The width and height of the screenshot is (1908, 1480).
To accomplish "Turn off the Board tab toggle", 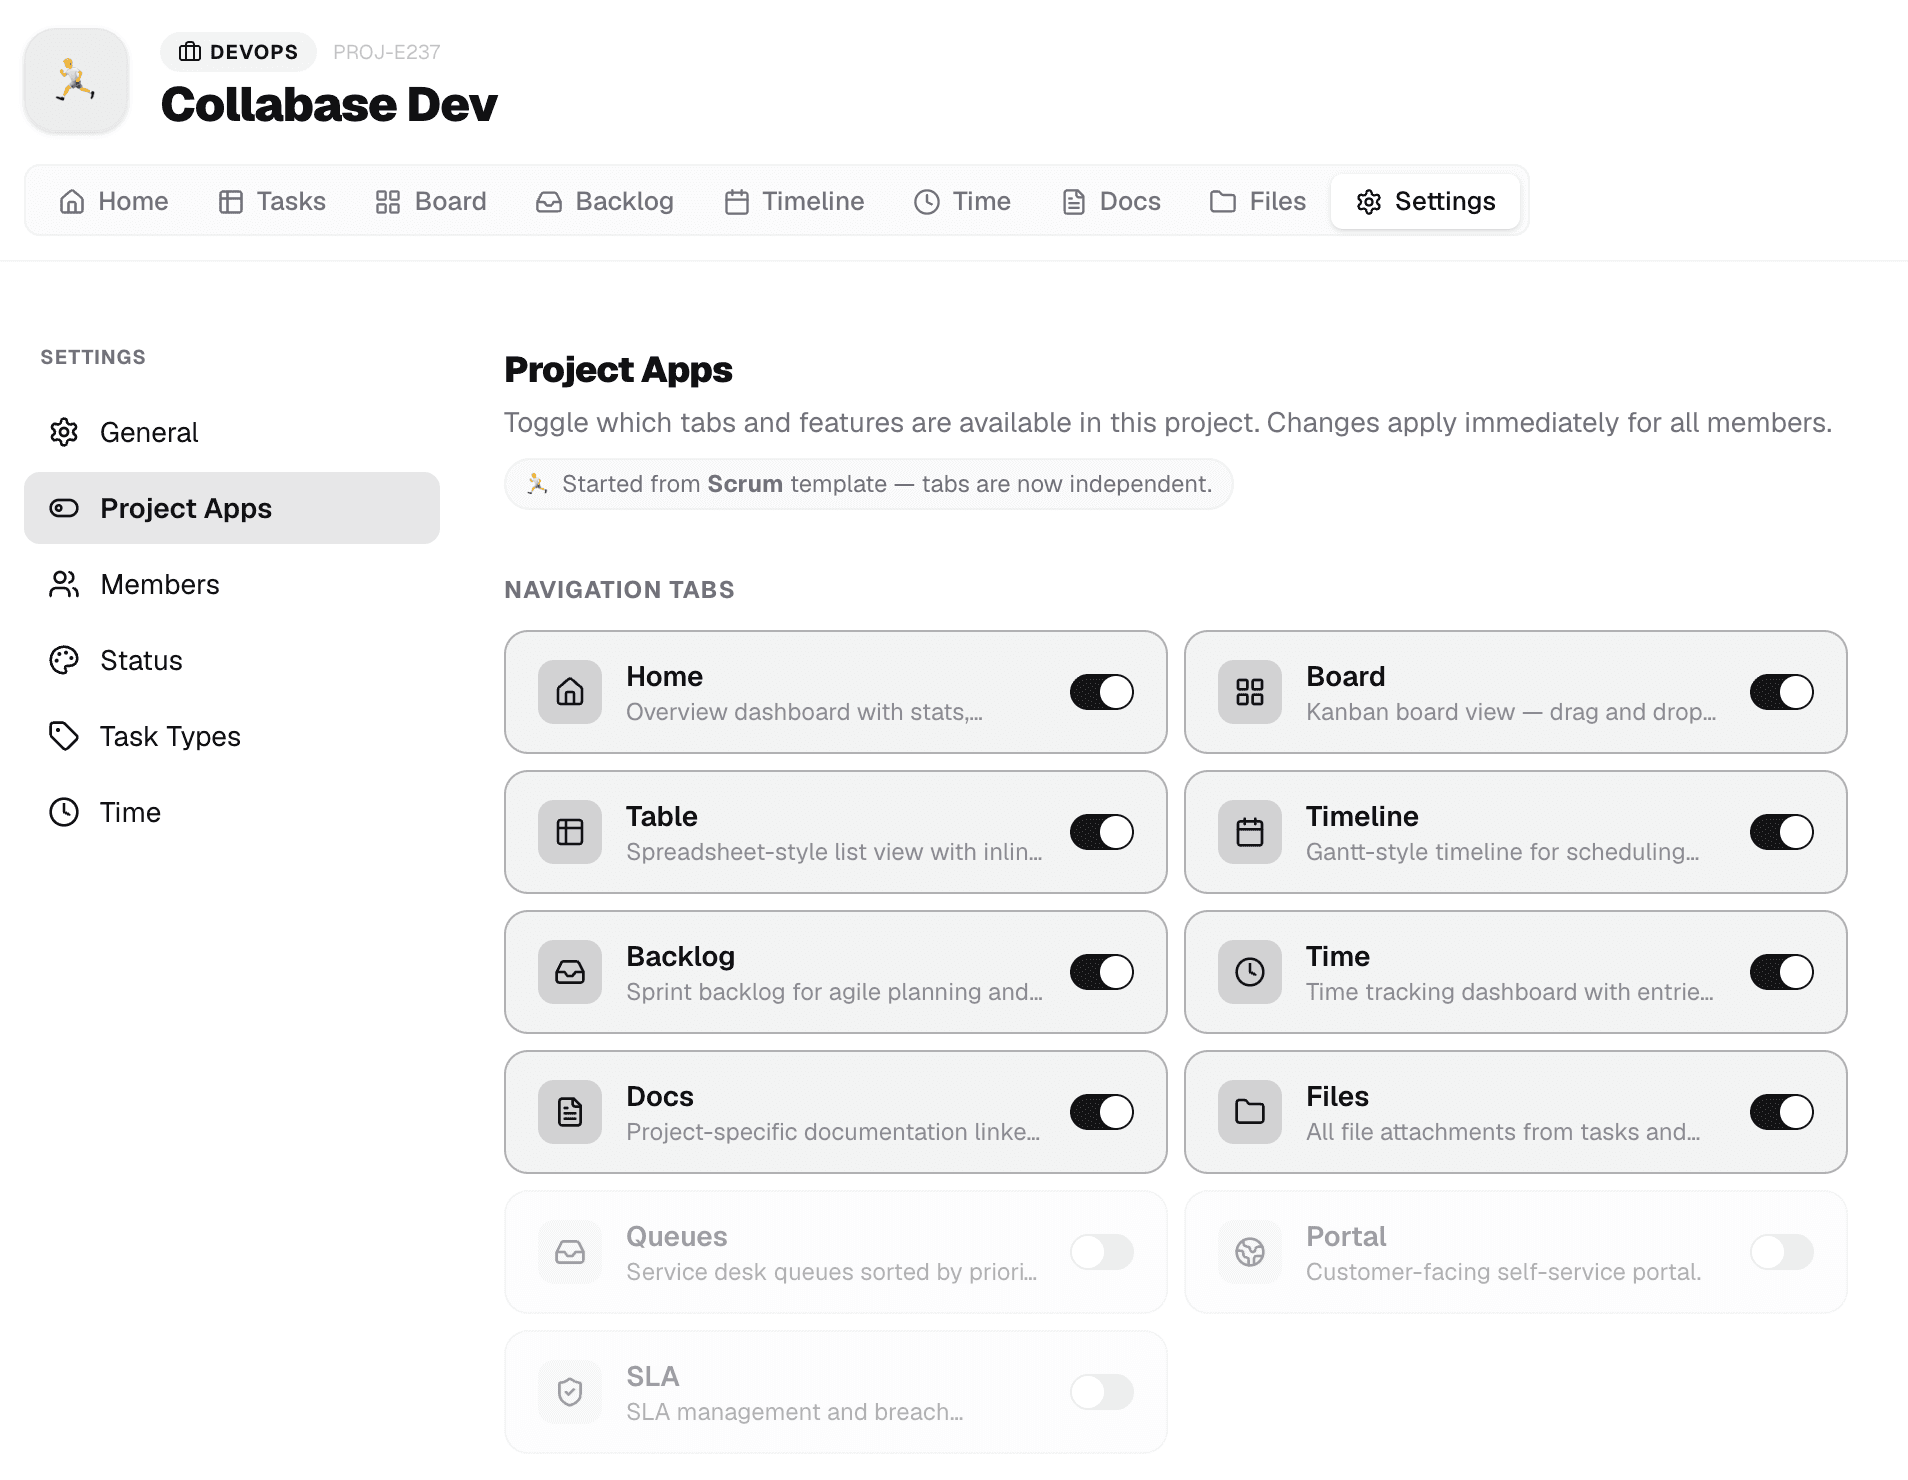I will (x=1782, y=692).
